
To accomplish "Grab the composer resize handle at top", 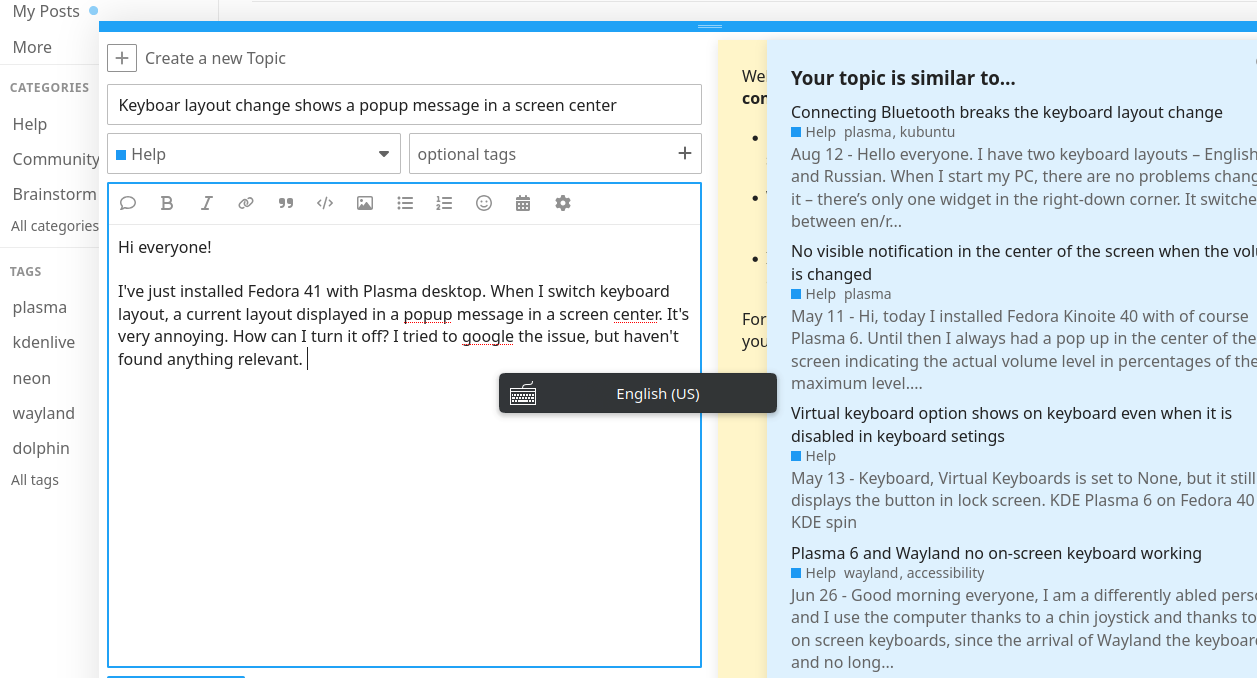I will [710, 26].
